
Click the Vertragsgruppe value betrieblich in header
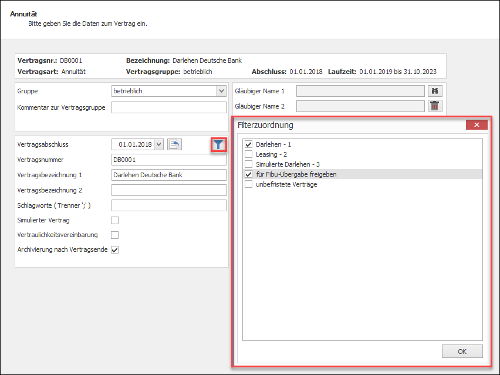[x=198, y=72]
